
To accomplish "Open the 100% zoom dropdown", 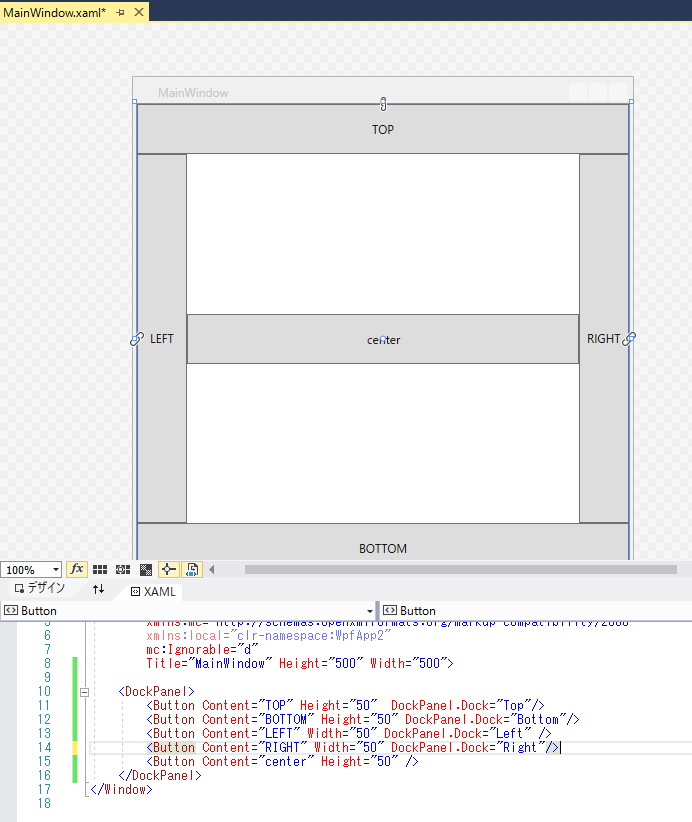I will [56, 570].
